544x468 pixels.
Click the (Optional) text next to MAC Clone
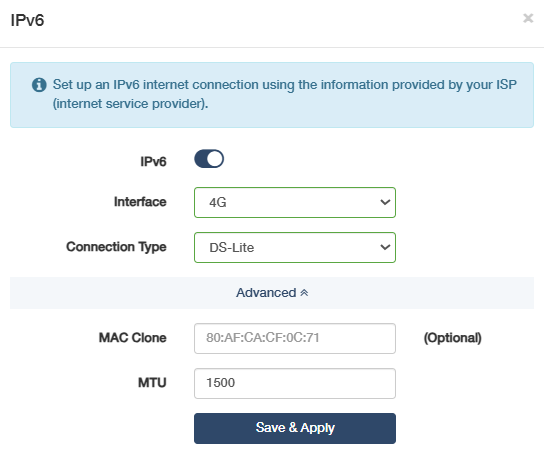click(x=452, y=338)
